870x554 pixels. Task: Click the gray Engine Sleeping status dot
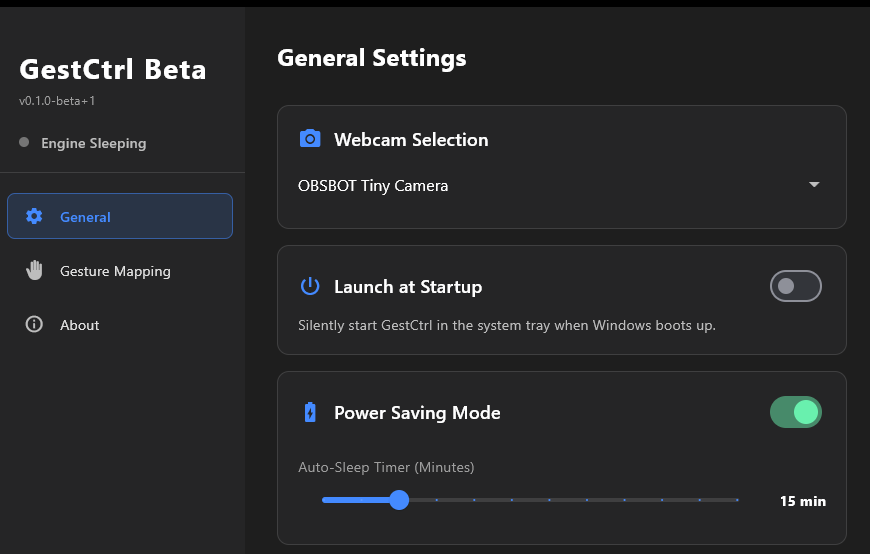pos(24,142)
